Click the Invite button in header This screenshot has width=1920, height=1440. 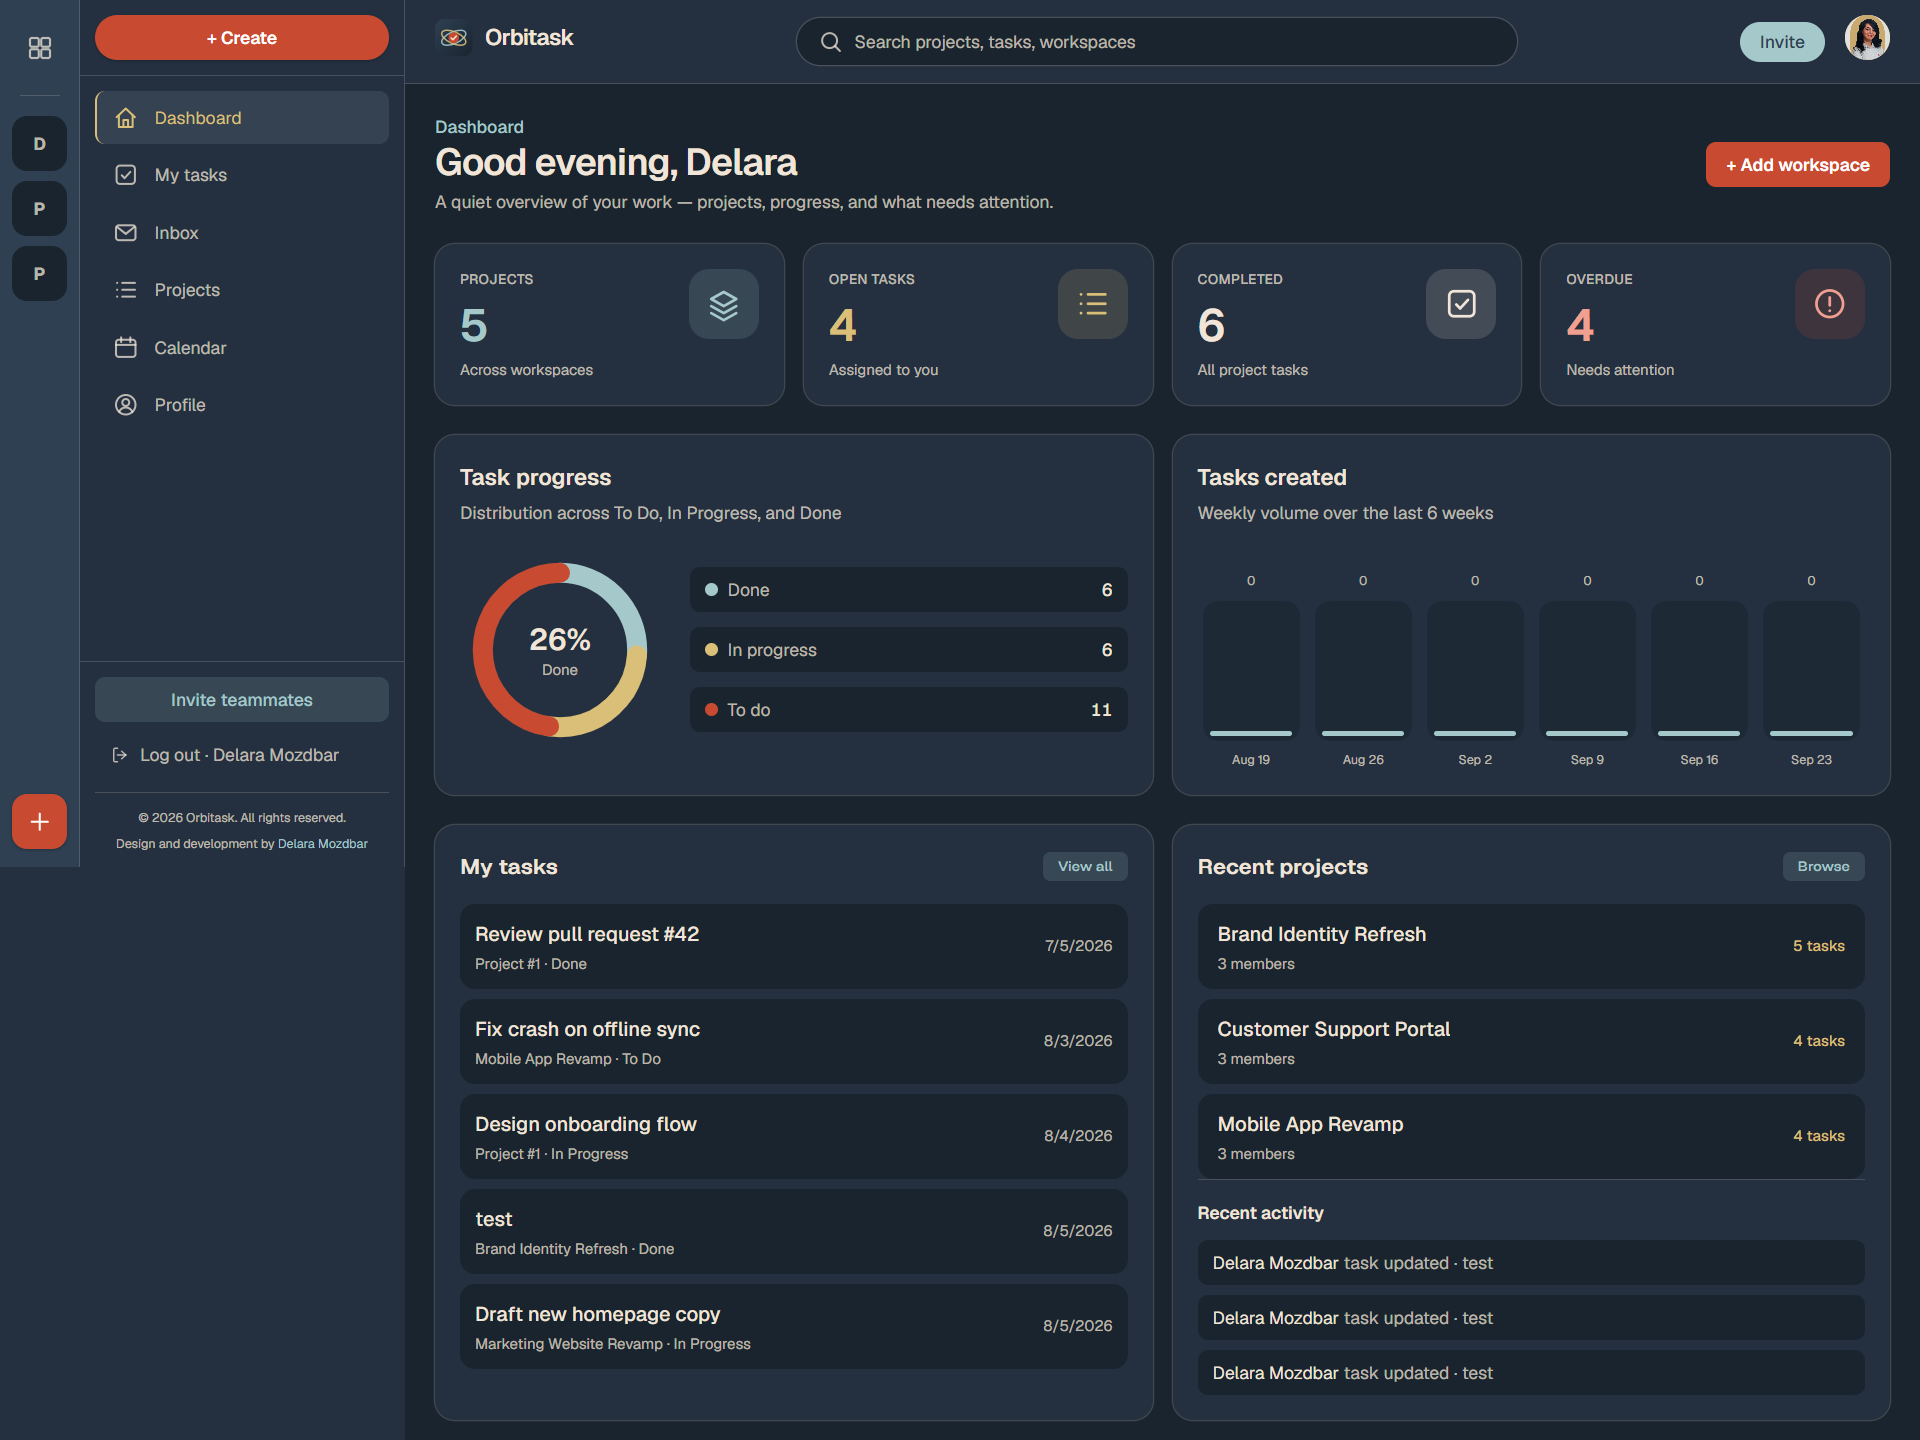point(1782,42)
